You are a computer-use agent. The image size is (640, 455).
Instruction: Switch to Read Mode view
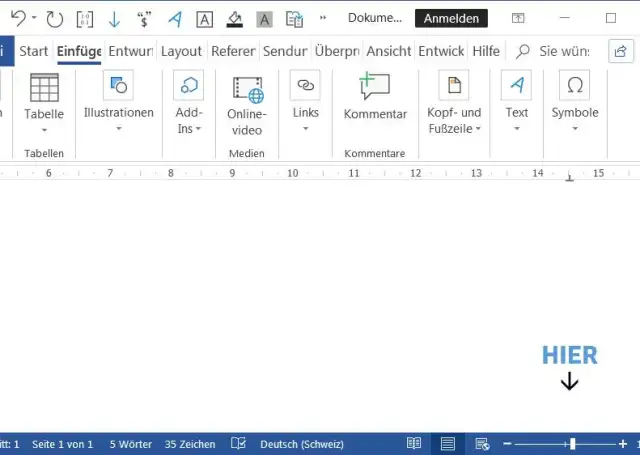tap(414, 444)
